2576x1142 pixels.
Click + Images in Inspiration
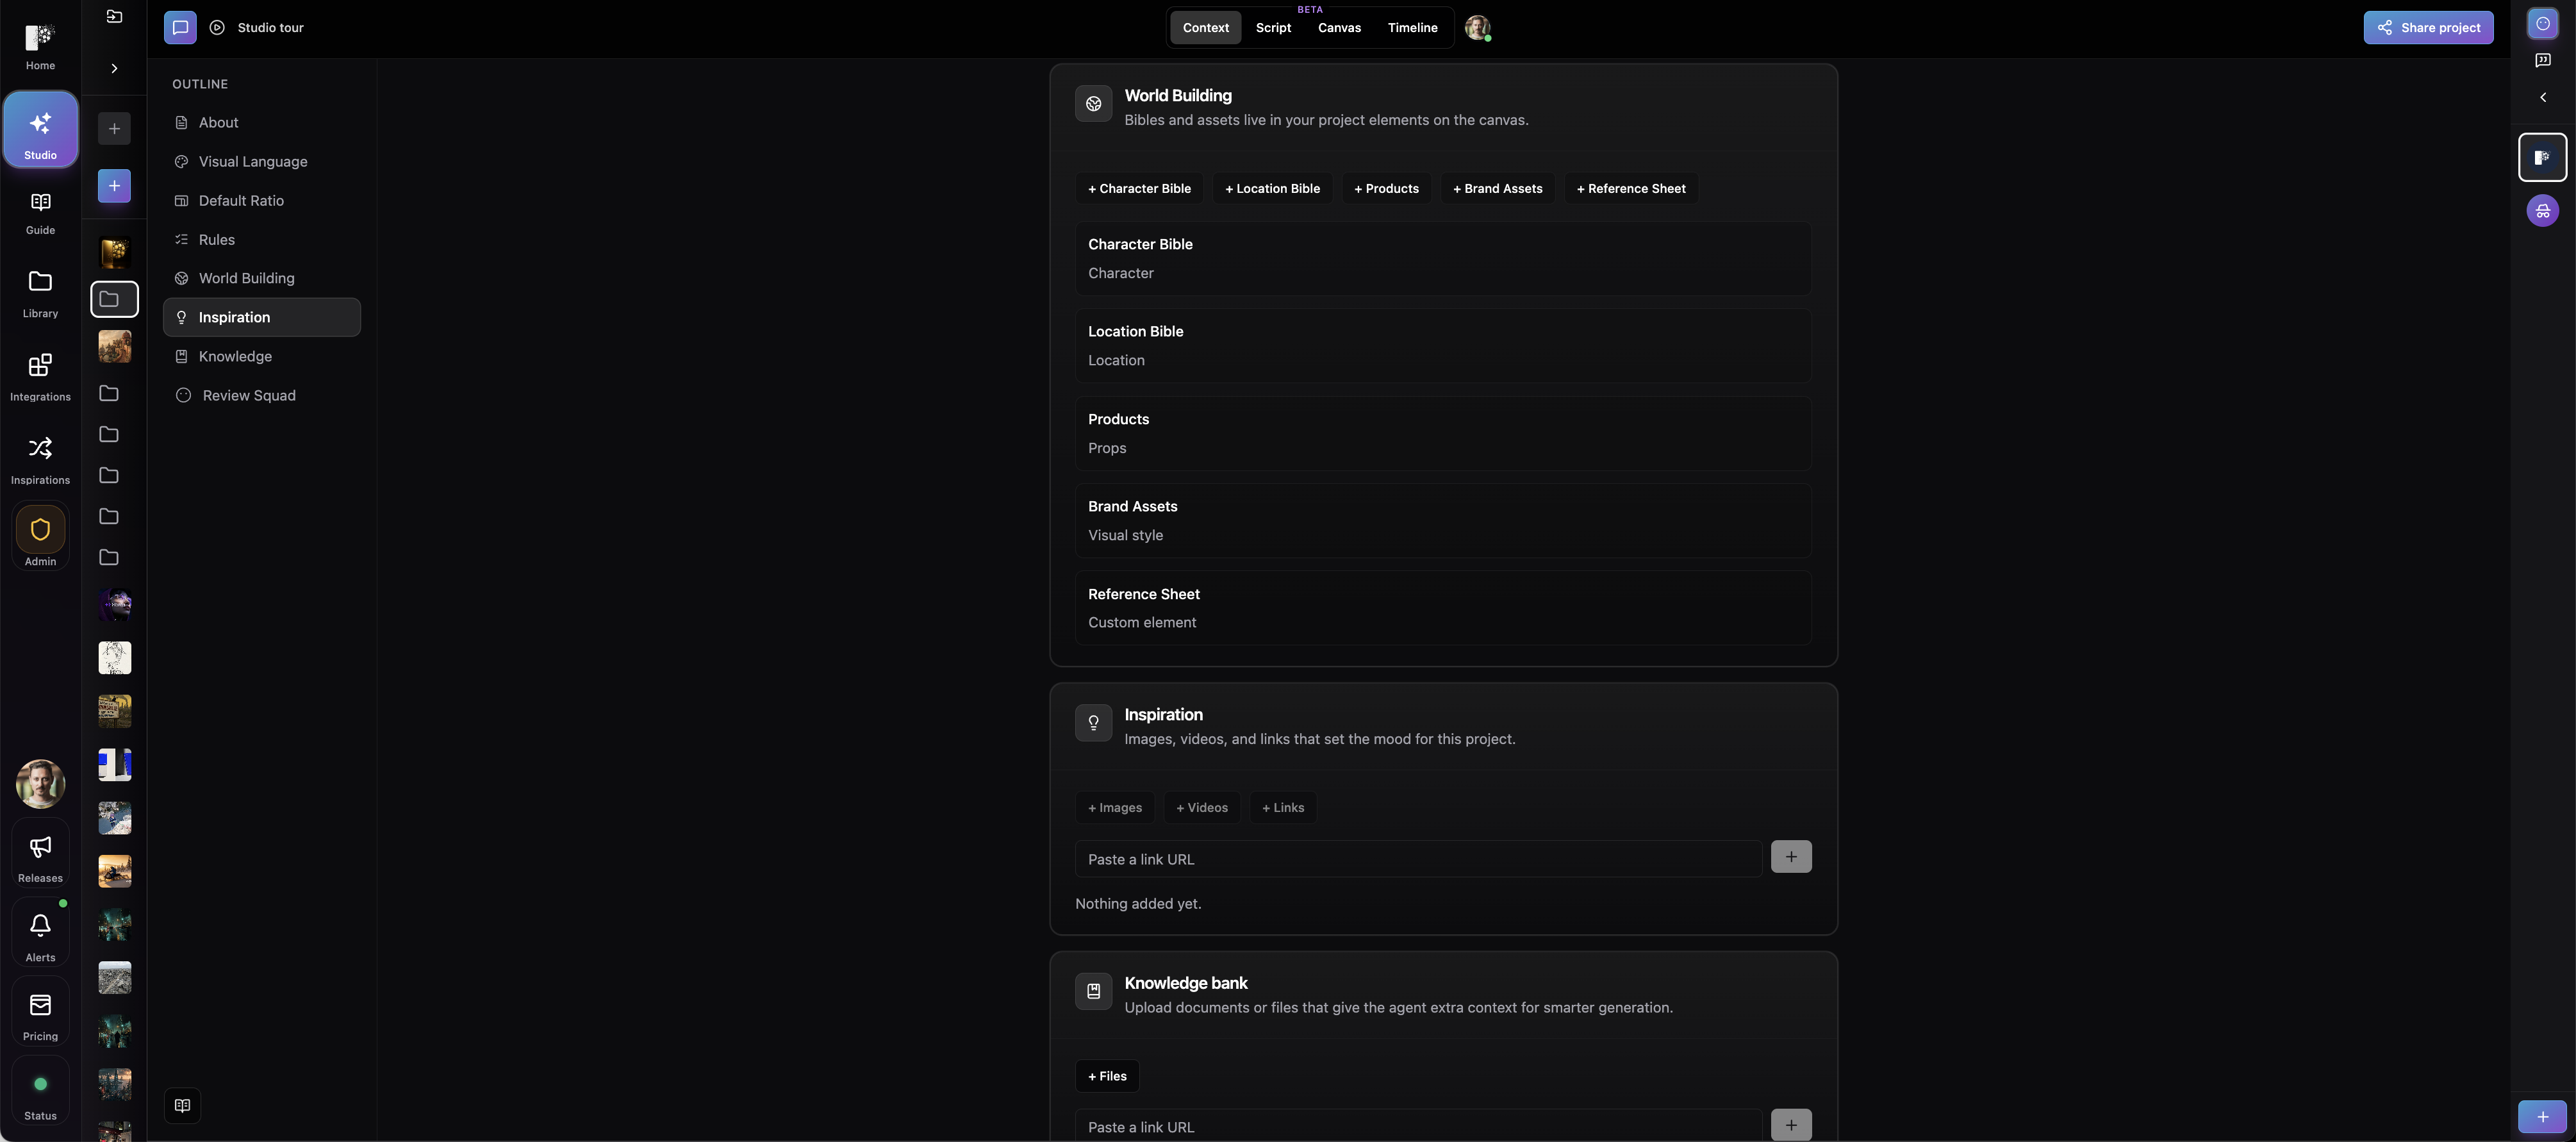[x=1115, y=808]
